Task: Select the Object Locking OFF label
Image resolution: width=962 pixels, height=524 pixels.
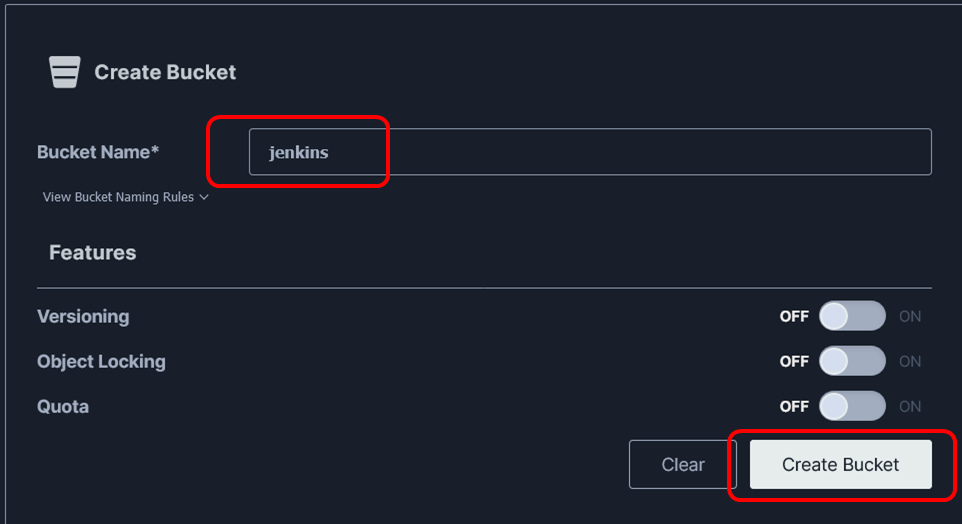Action: 794,361
